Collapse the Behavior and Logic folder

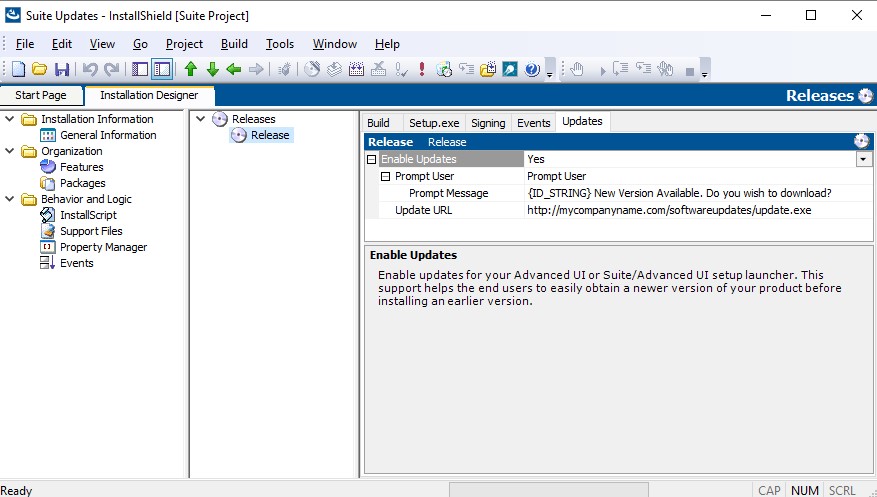[10, 199]
